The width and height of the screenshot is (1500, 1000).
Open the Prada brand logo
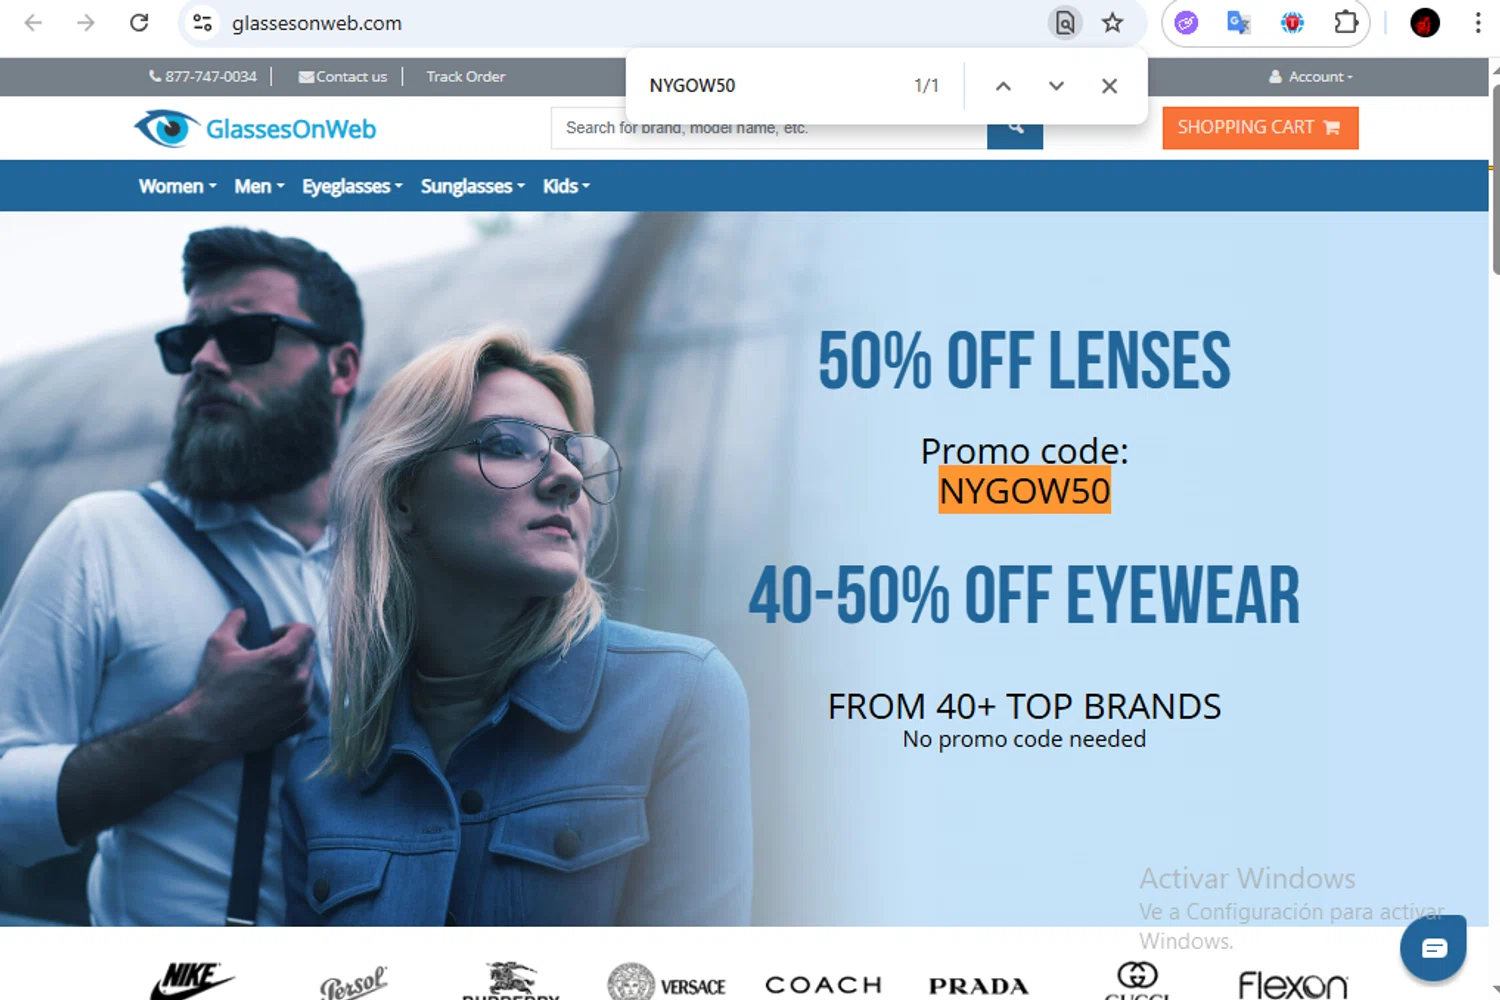click(x=978, y=986)
